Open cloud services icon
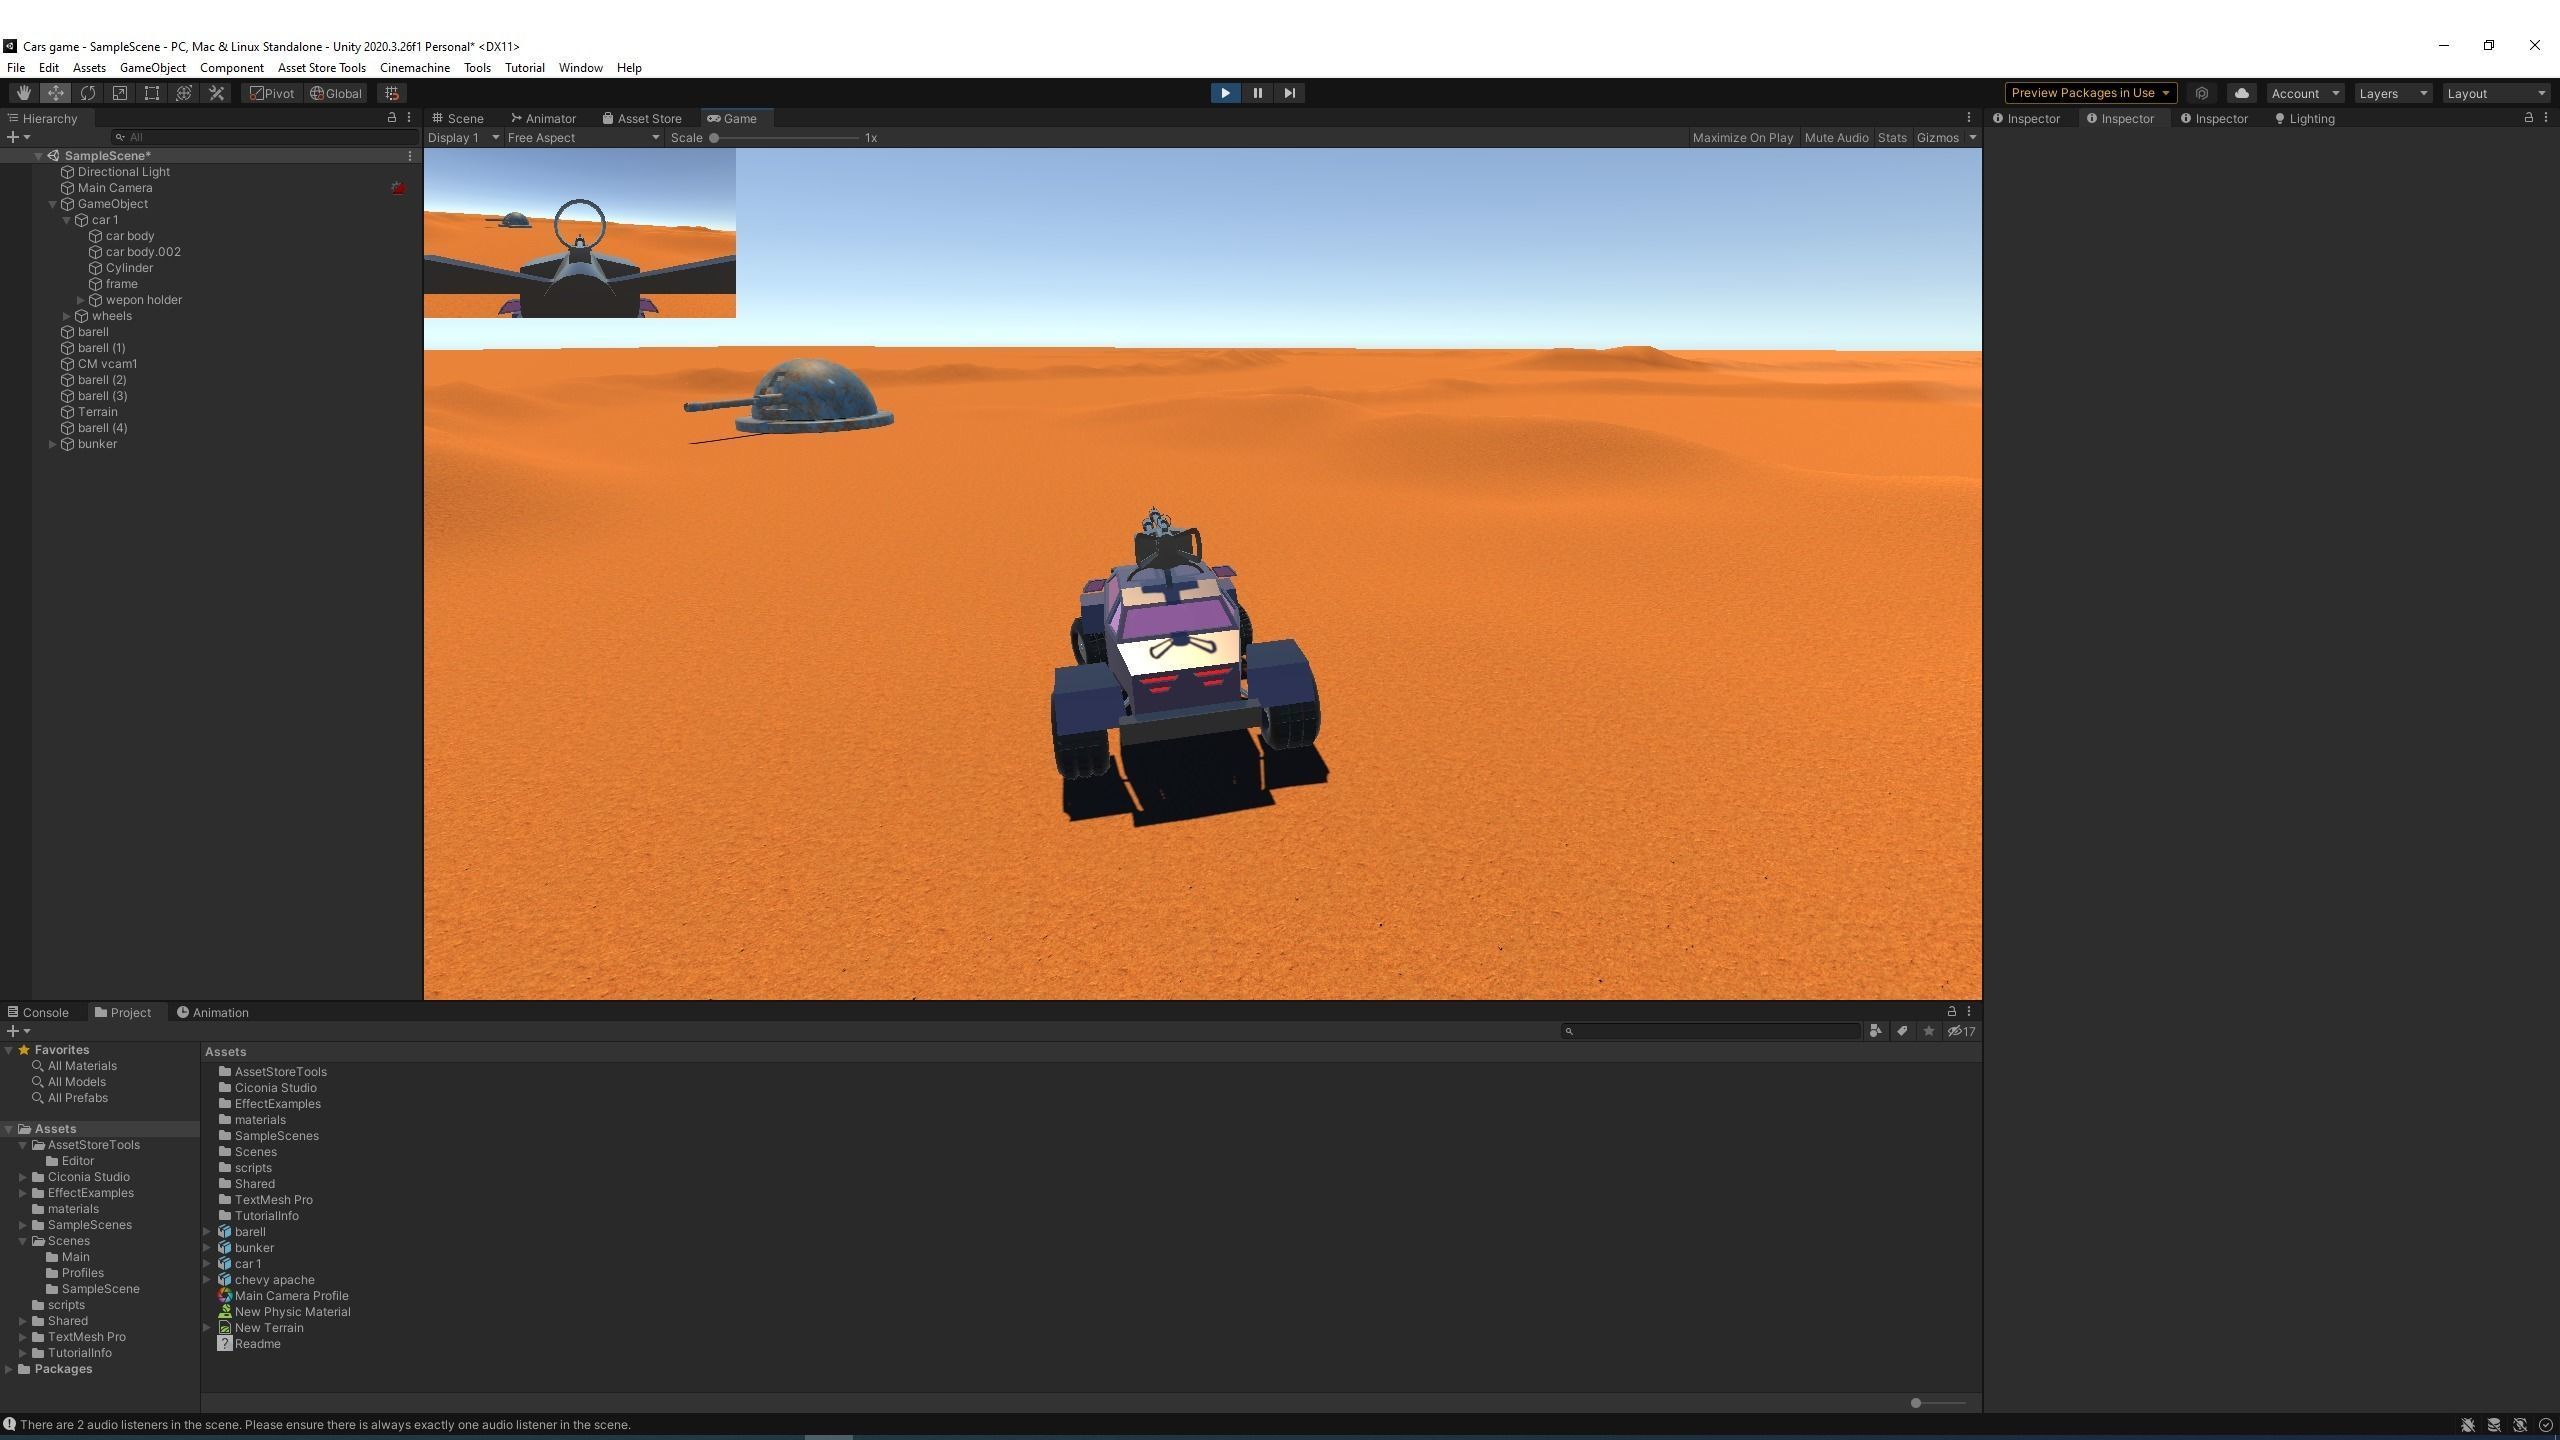Viewport: 2560px width, 1440px height. point(2242,93)
